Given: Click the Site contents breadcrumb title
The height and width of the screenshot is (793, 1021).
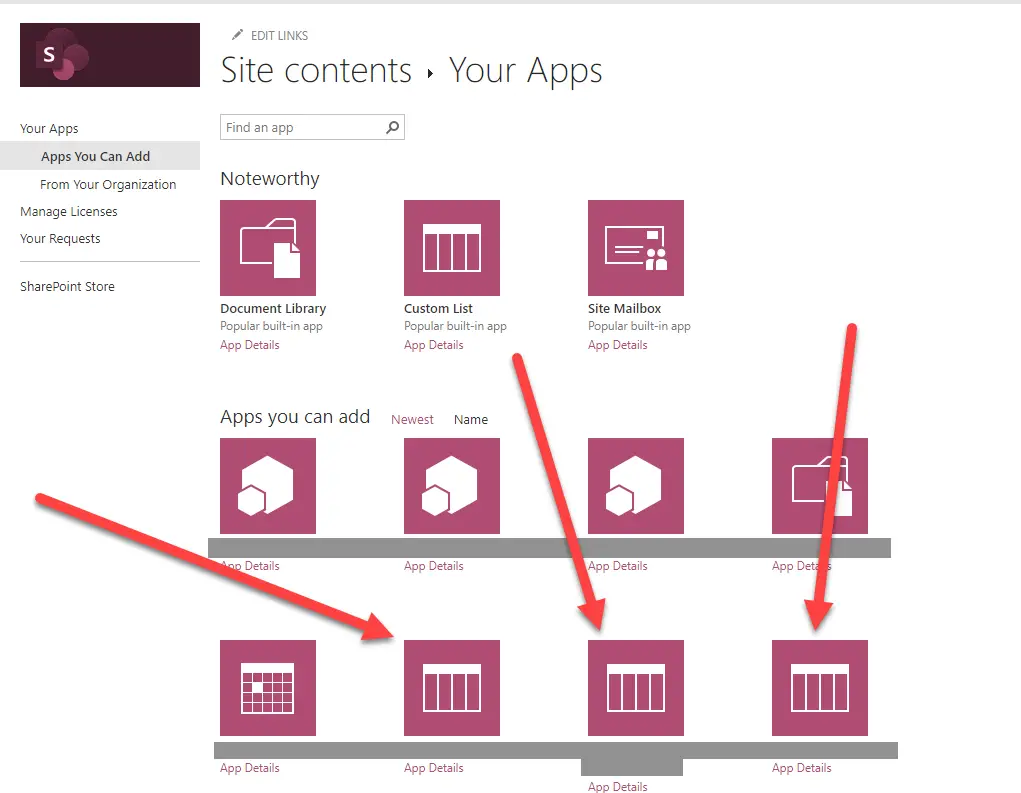Looking at the screenshot, I should (x=316, y=71).
